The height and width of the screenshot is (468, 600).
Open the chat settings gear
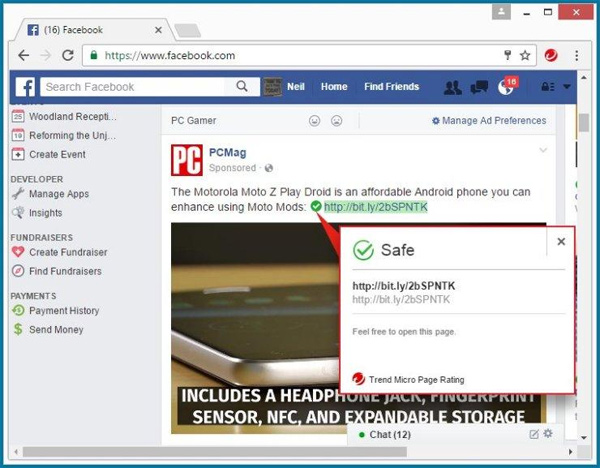pos(548,434)
